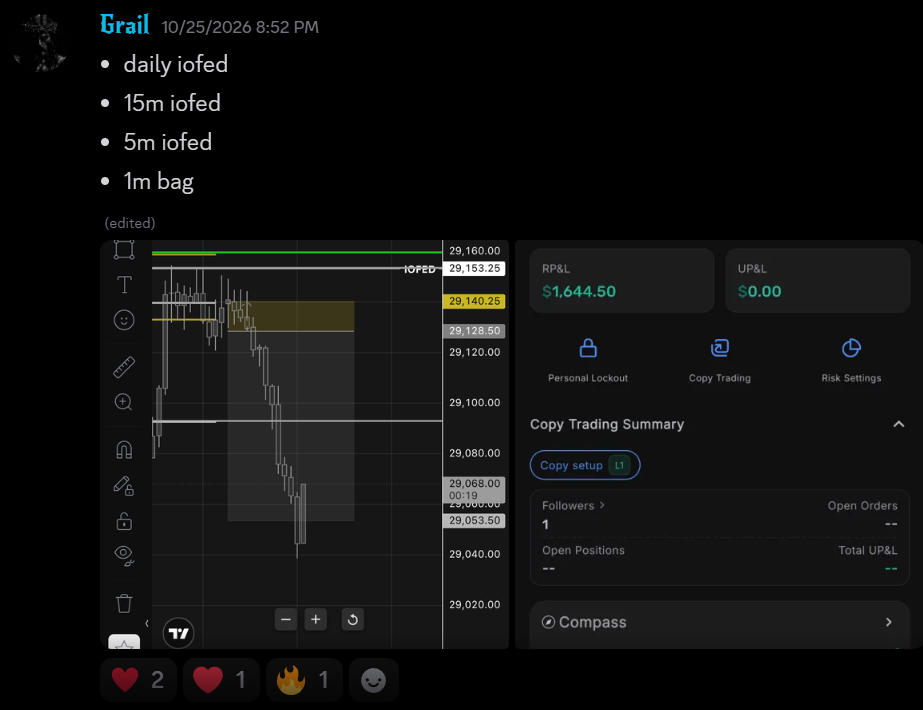Select the ruler measure tool
923x710 pixels.
[x=124, y=367]
